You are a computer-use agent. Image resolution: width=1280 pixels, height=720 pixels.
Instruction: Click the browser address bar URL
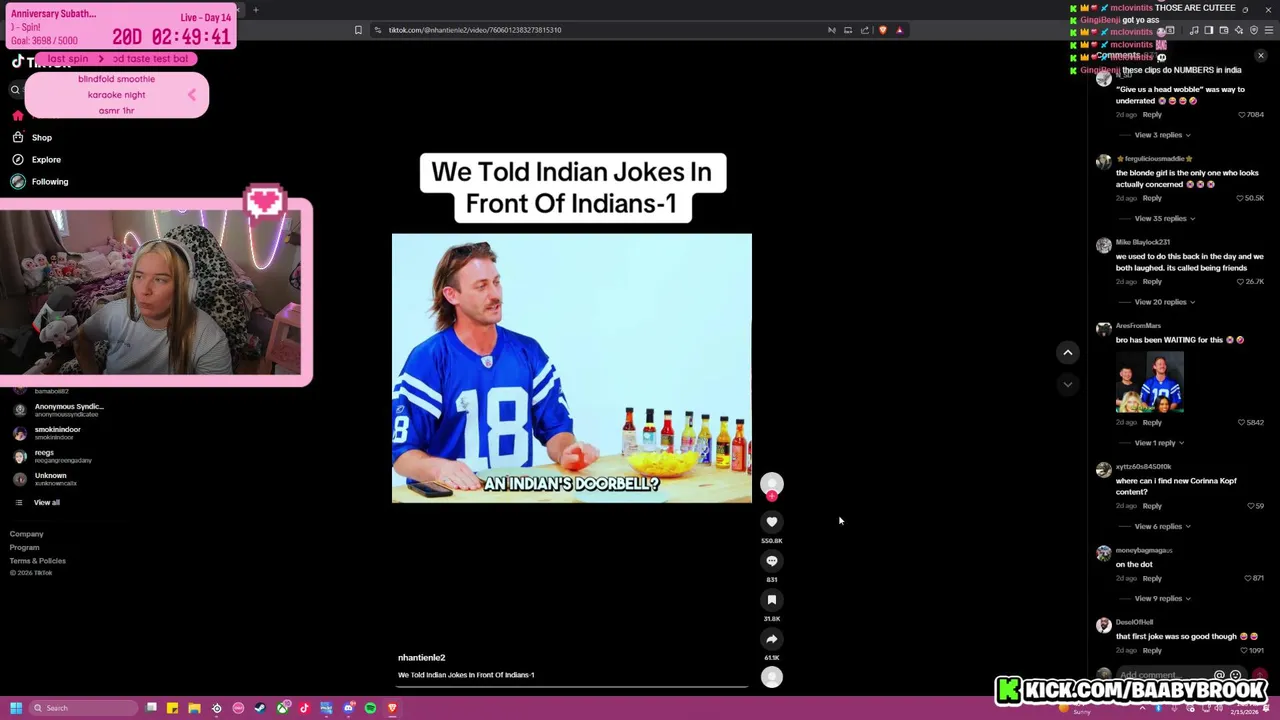tap(475, 30)
